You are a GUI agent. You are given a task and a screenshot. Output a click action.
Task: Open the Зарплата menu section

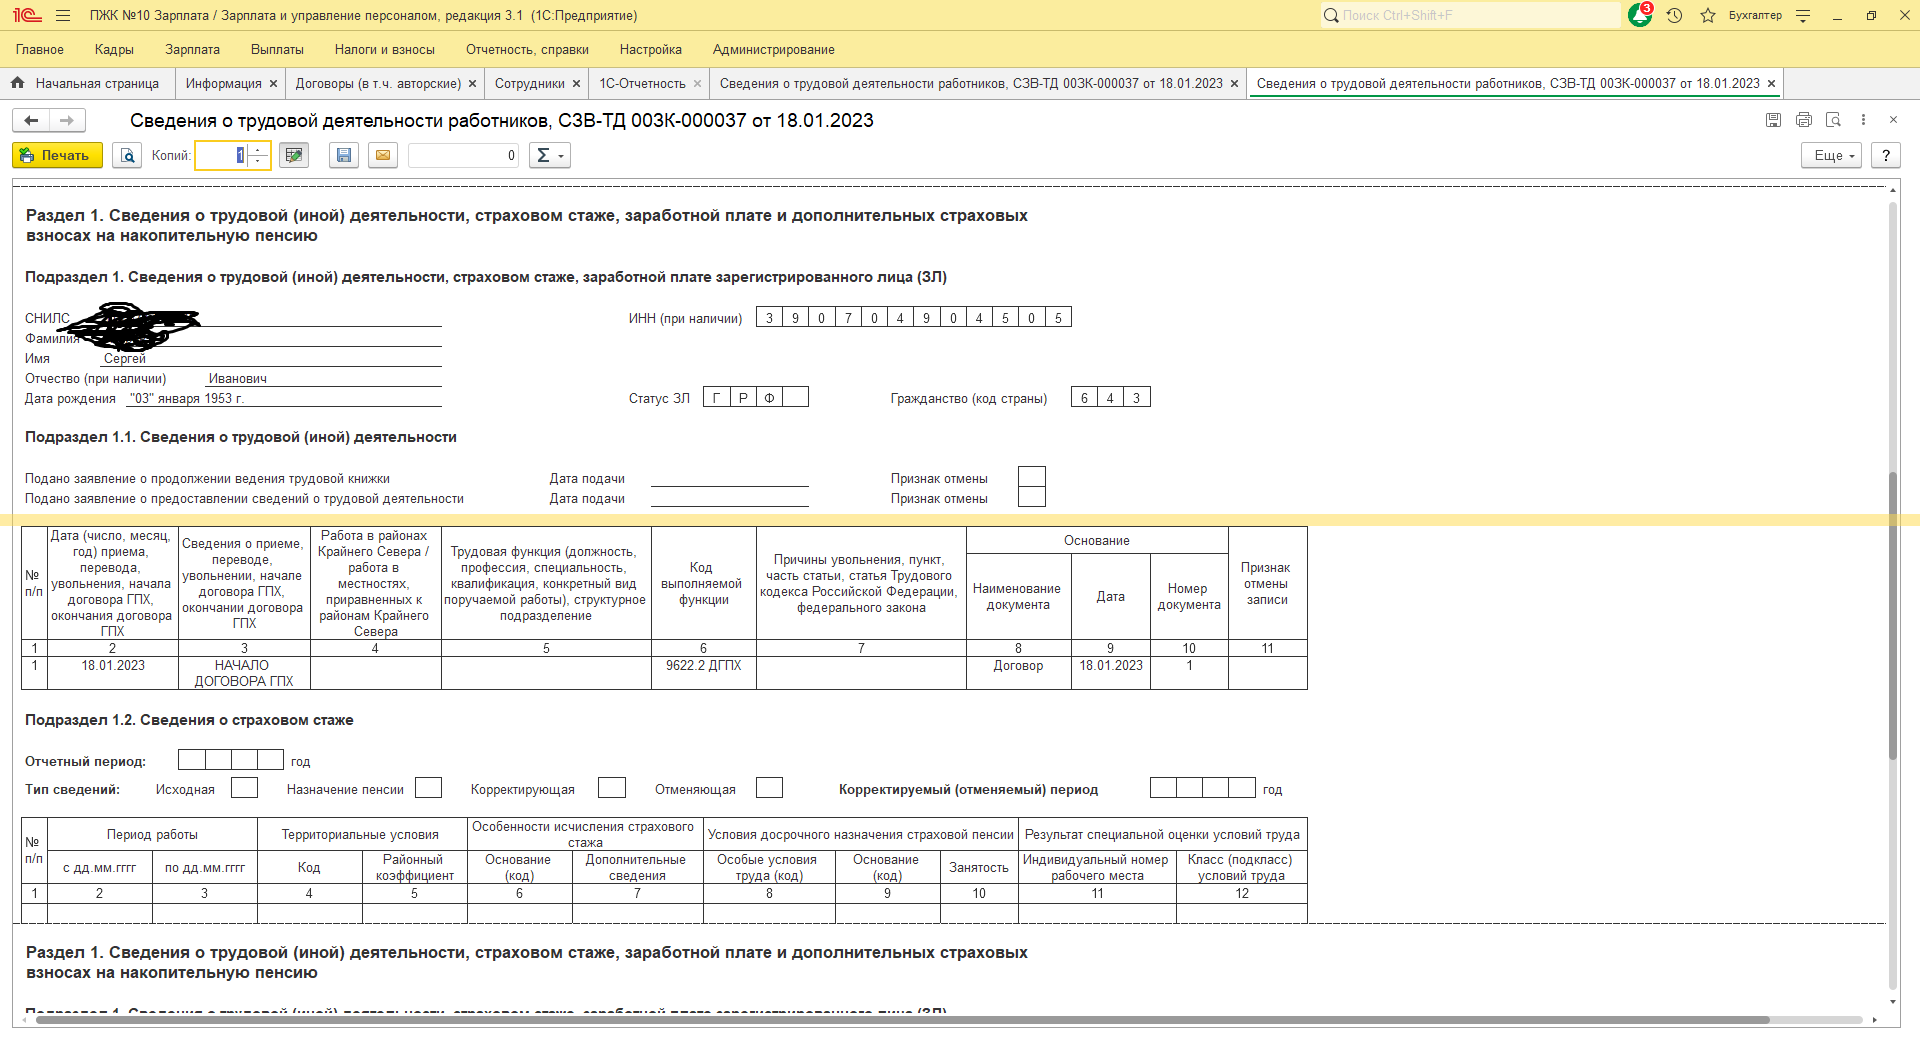coord(192,50)
